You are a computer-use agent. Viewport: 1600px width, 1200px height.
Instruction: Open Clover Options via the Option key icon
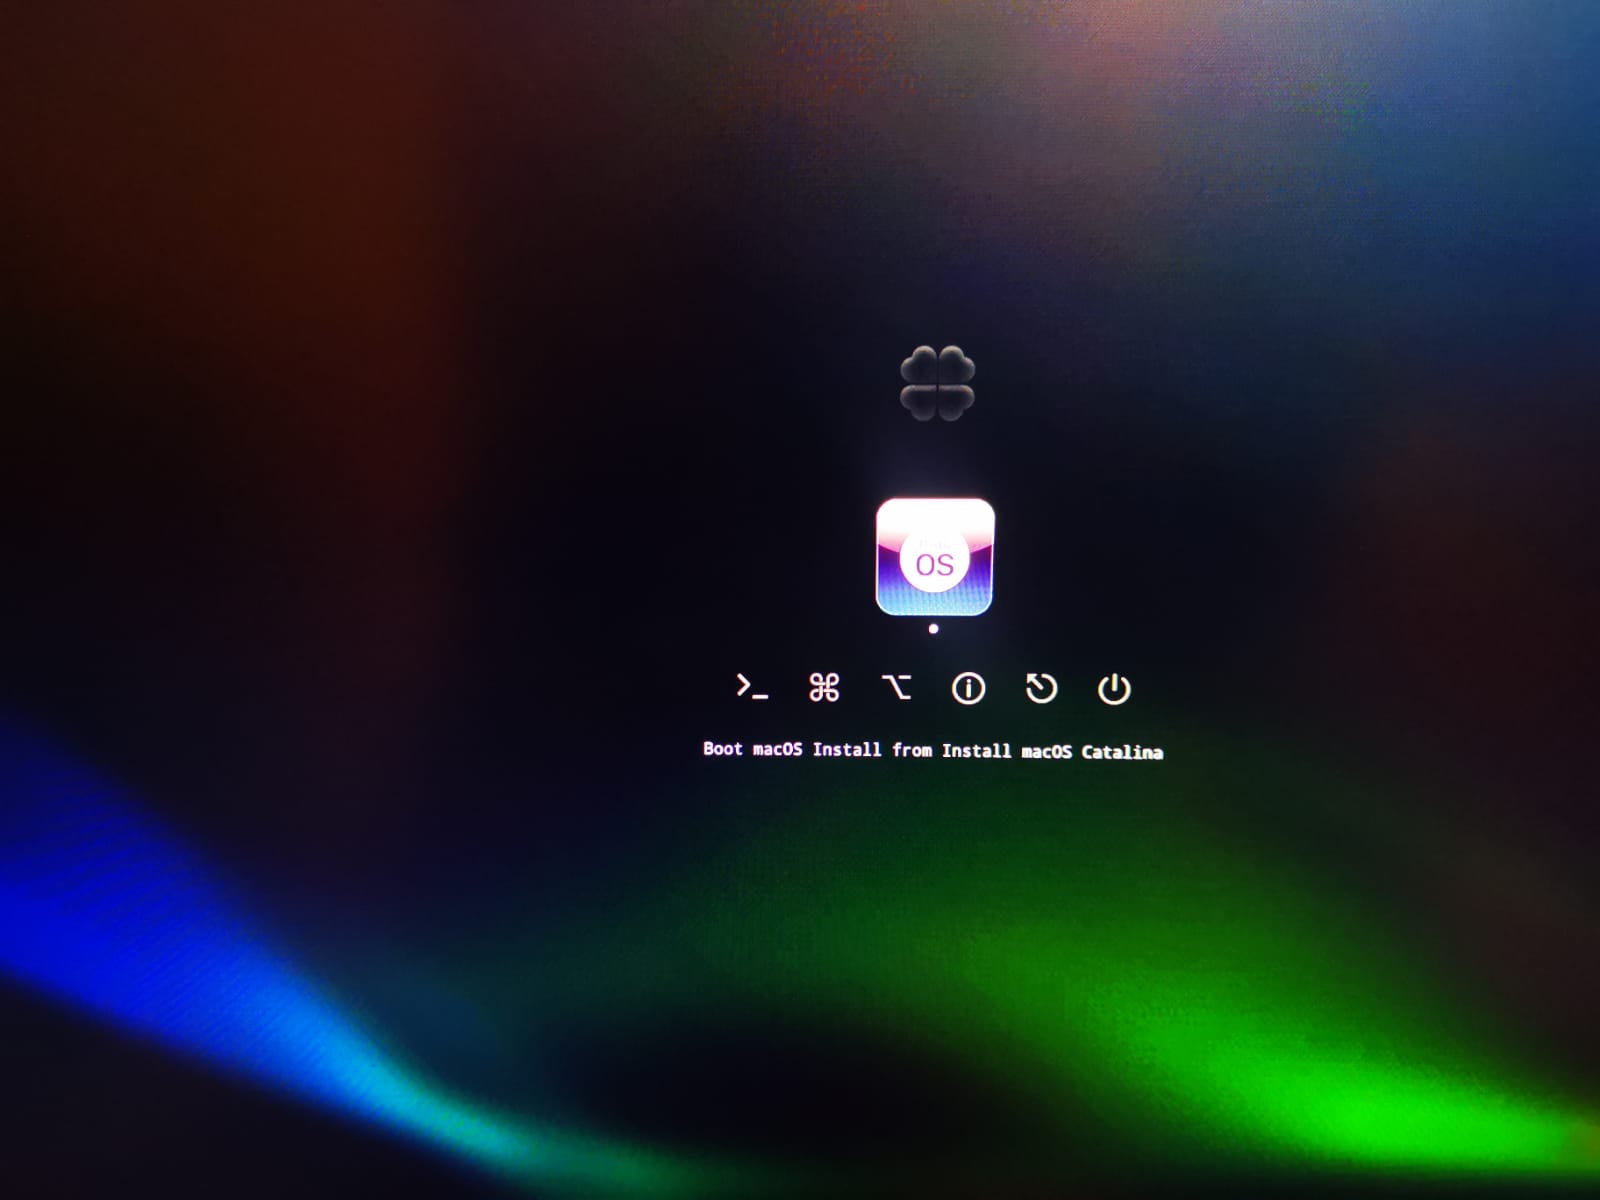pyautogui.click(x=896, y=688)
